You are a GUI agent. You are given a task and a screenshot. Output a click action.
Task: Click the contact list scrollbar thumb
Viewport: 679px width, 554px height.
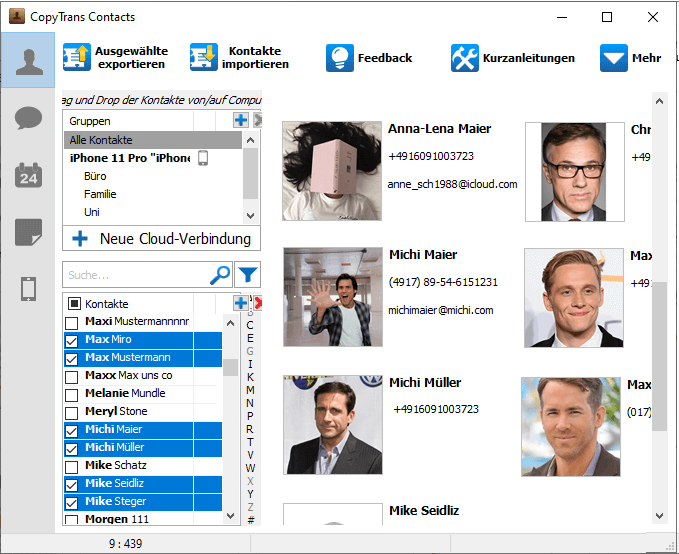click(230, 368)
